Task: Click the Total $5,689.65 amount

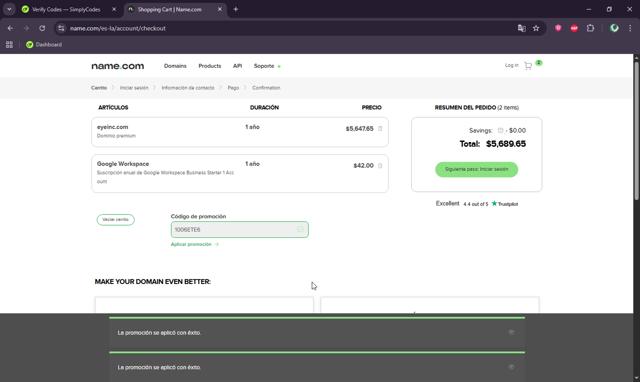Action: coord(506,144)
